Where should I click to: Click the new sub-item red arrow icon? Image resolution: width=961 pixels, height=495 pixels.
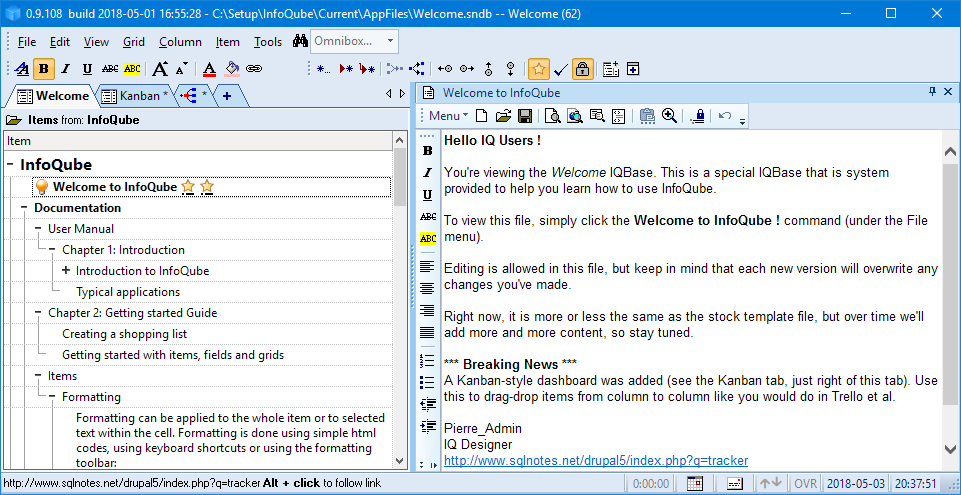pos(367,69)
